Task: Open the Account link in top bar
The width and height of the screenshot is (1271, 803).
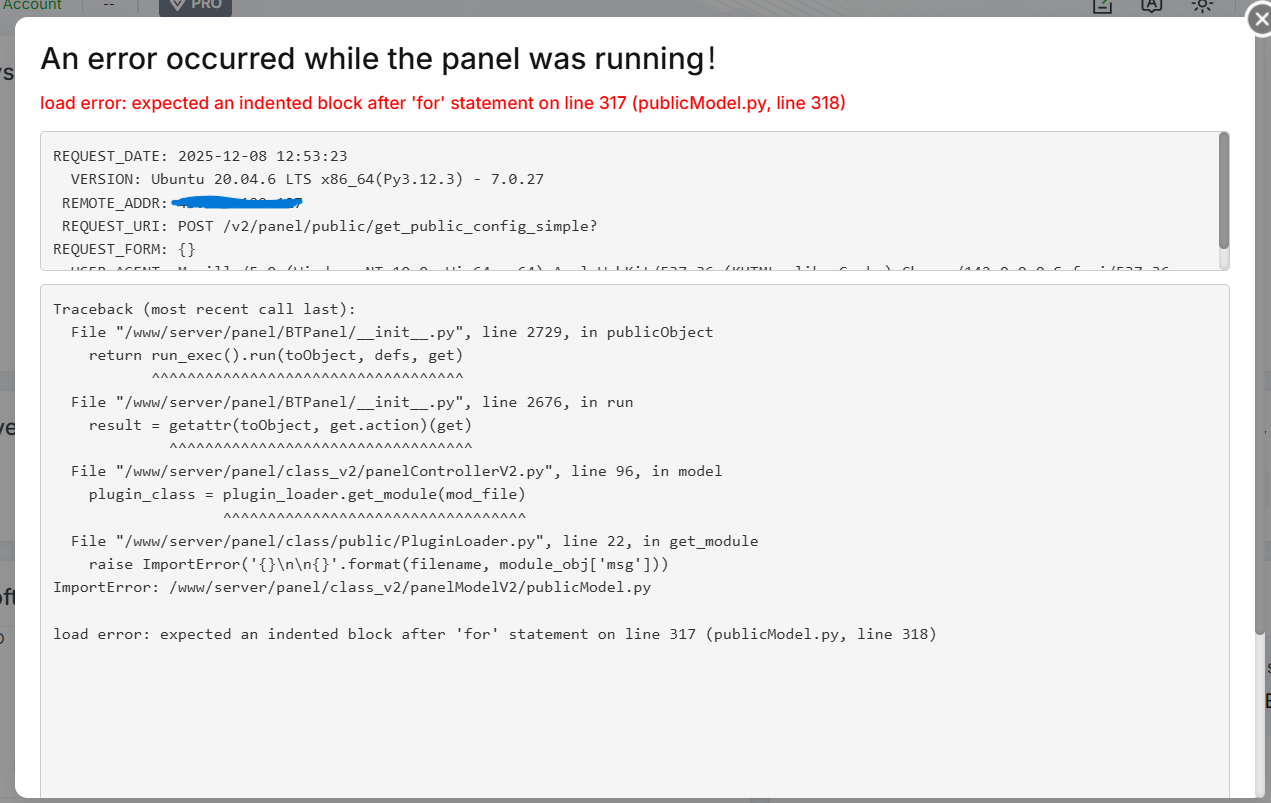Action: [33, 5]
